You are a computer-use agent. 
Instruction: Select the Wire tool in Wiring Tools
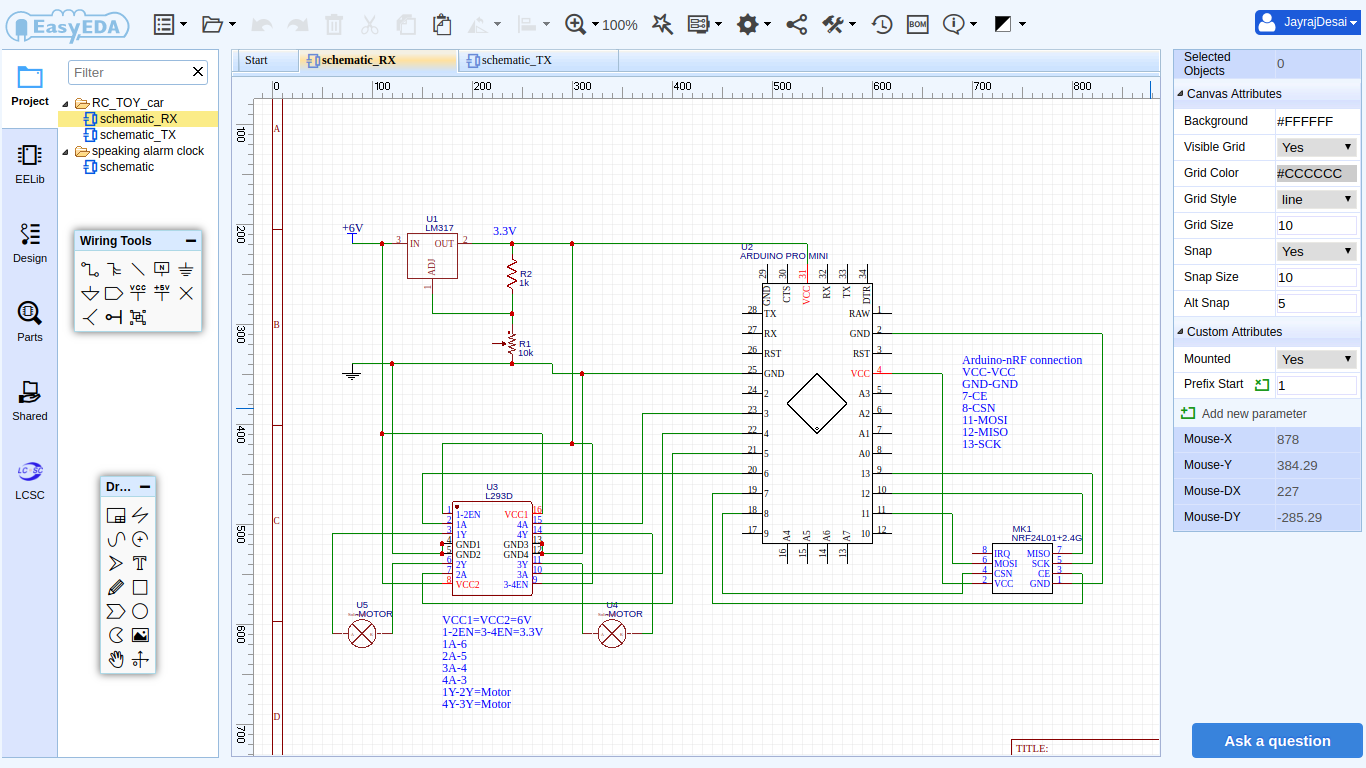click(x=90, y=269)
